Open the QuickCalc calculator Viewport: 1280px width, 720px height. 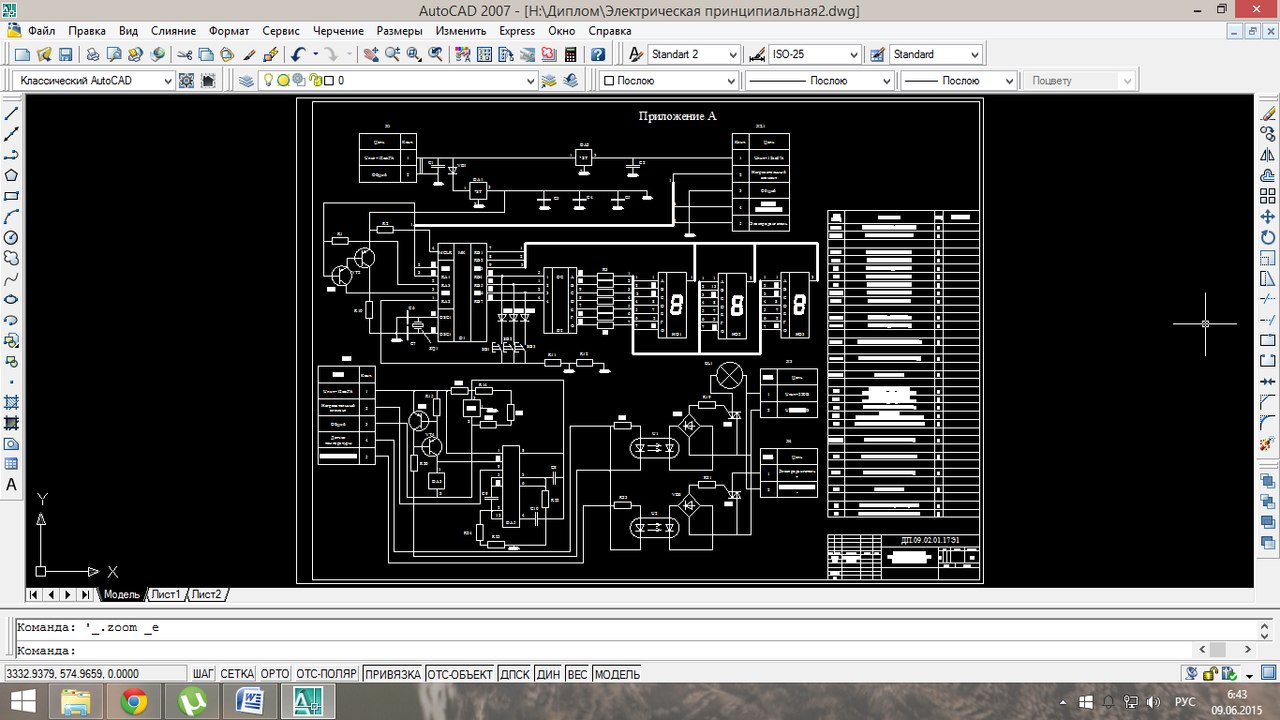click(569, 54)
